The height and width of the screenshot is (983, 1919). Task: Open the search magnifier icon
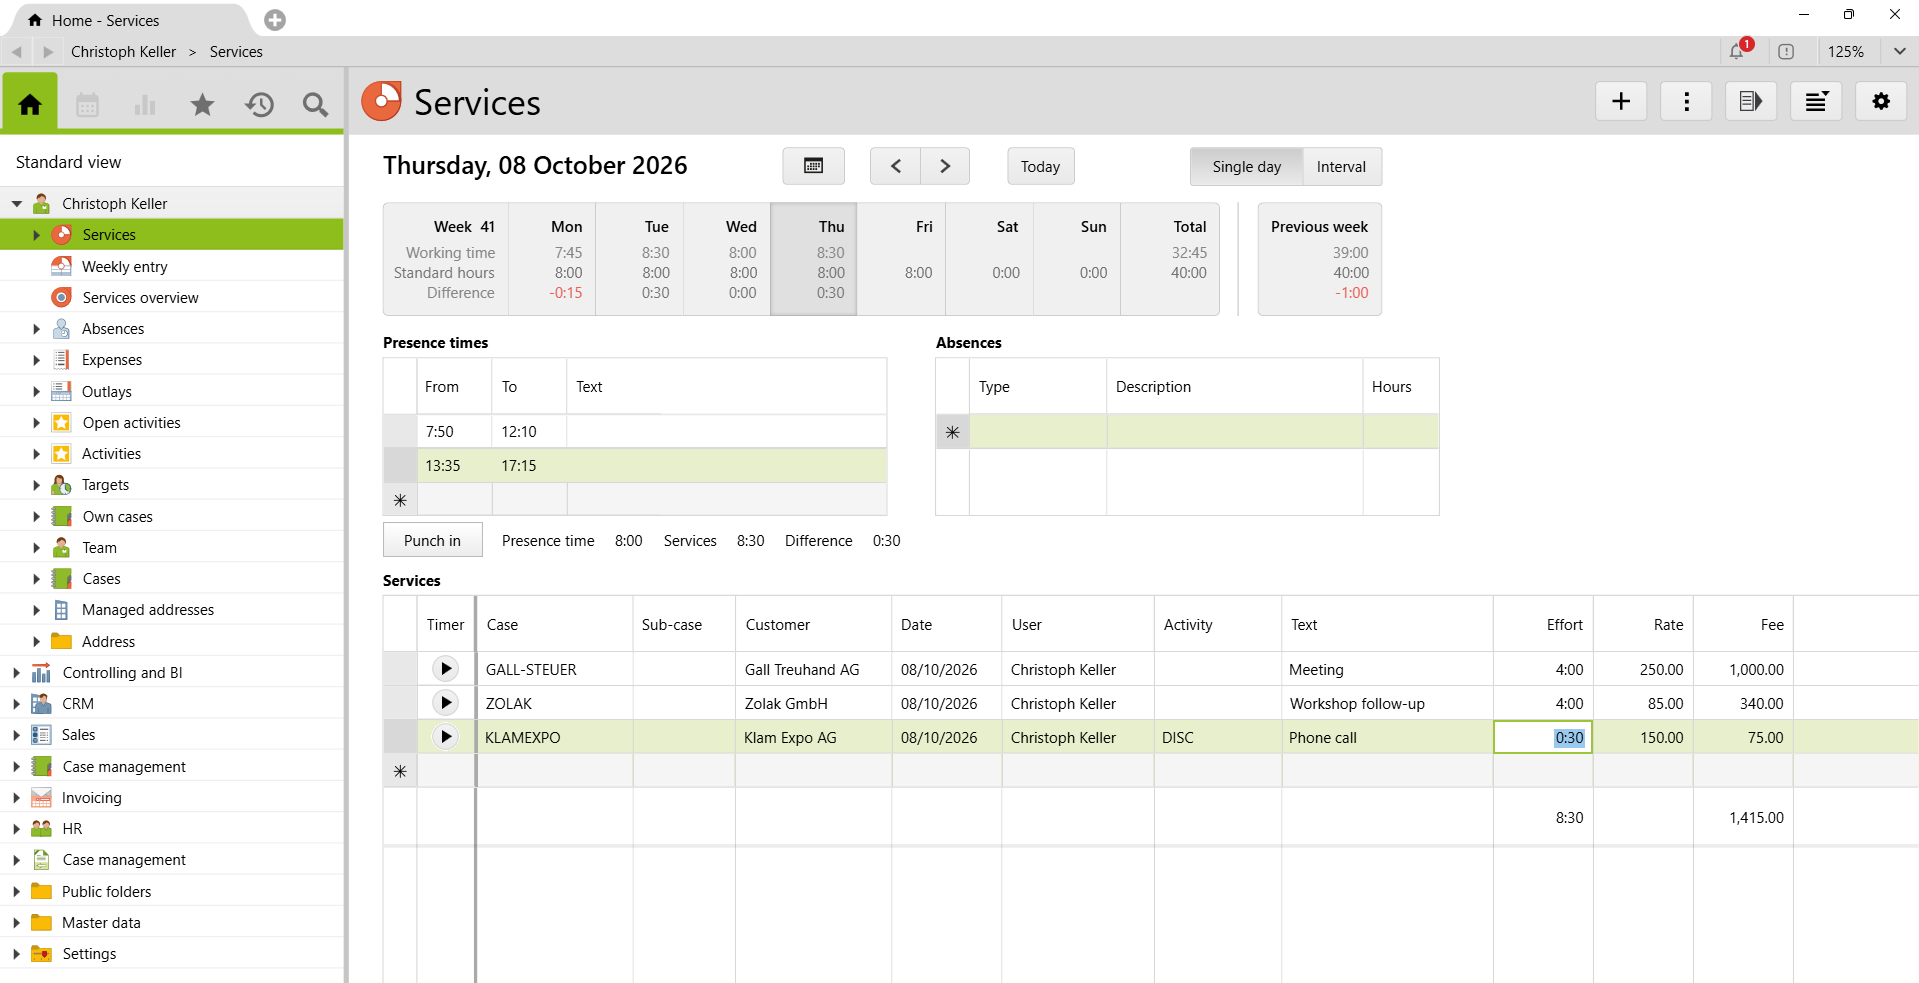[x=315, y=104]
